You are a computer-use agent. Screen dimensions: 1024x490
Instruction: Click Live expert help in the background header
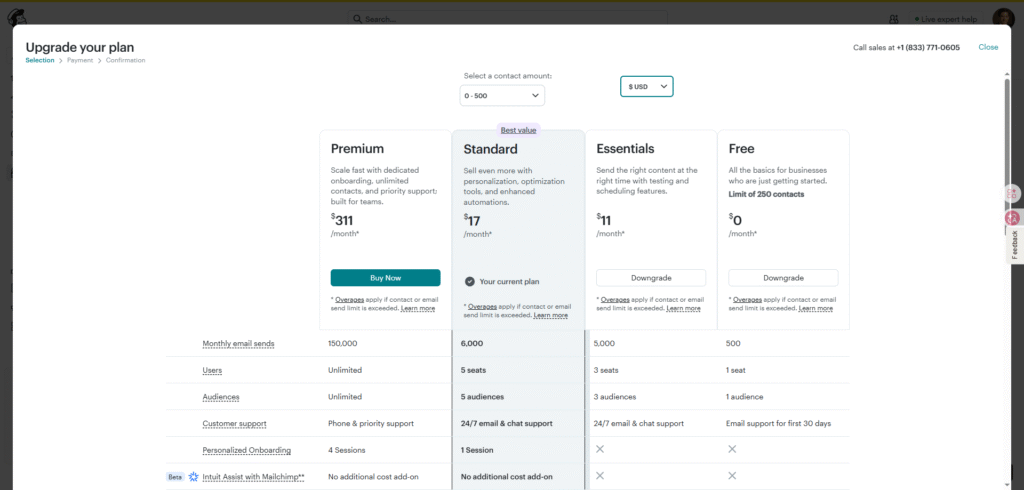coord(946,19)
